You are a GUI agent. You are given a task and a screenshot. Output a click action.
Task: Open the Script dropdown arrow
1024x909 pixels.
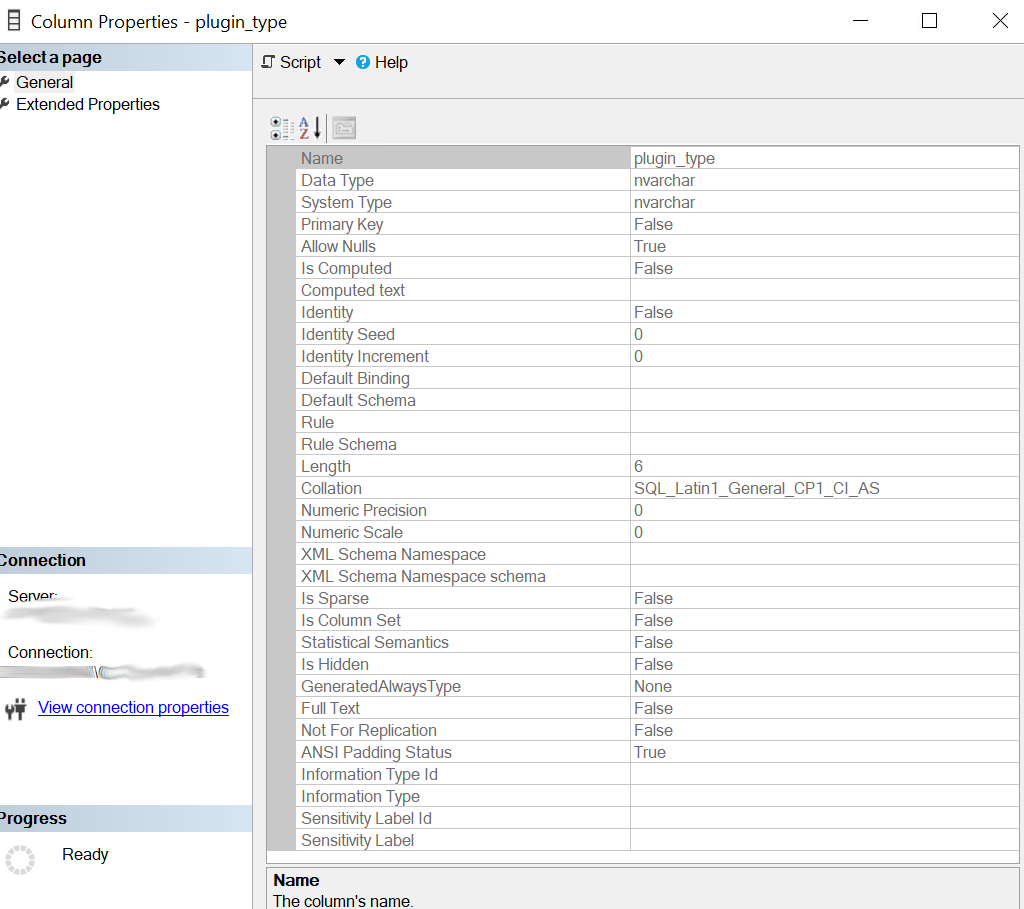point(339,62)
